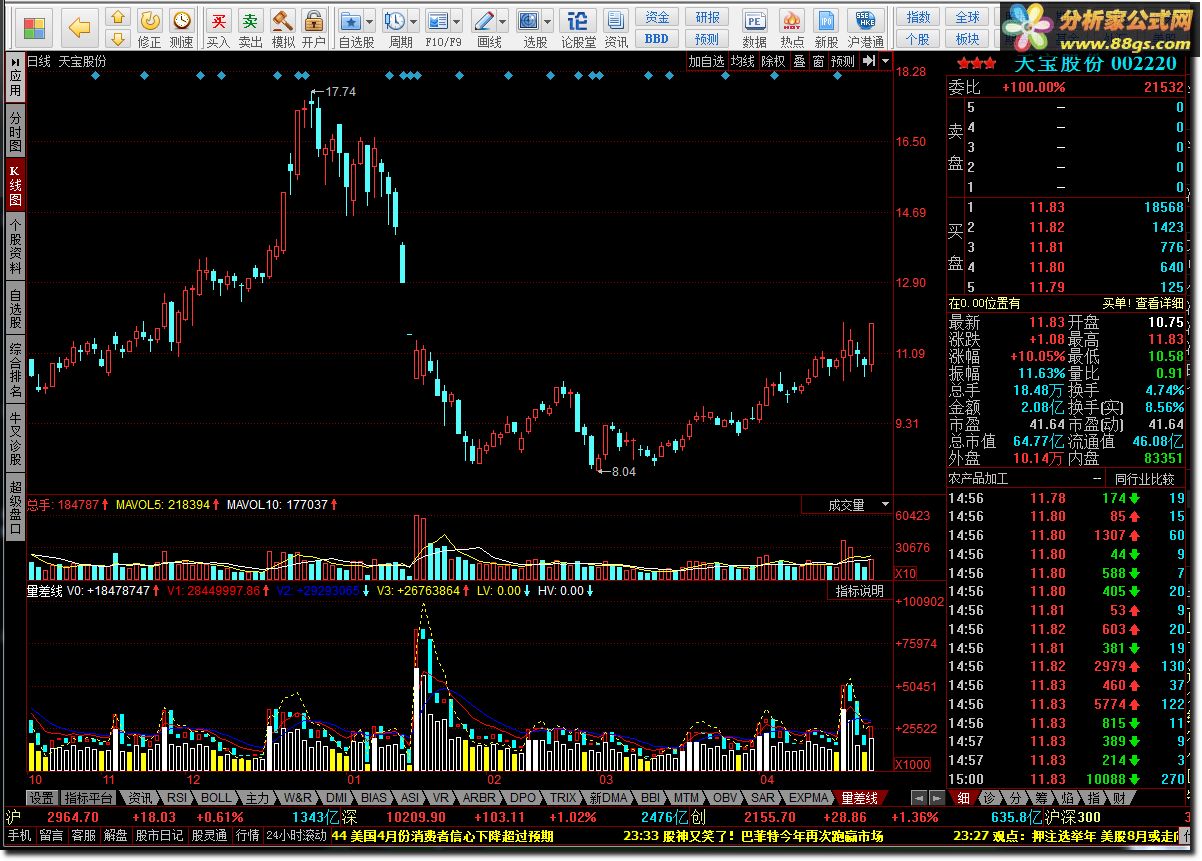Open the 查看详细 view details link
This screenshot has width=1202, height=861.
click(x=1159, y=303)
